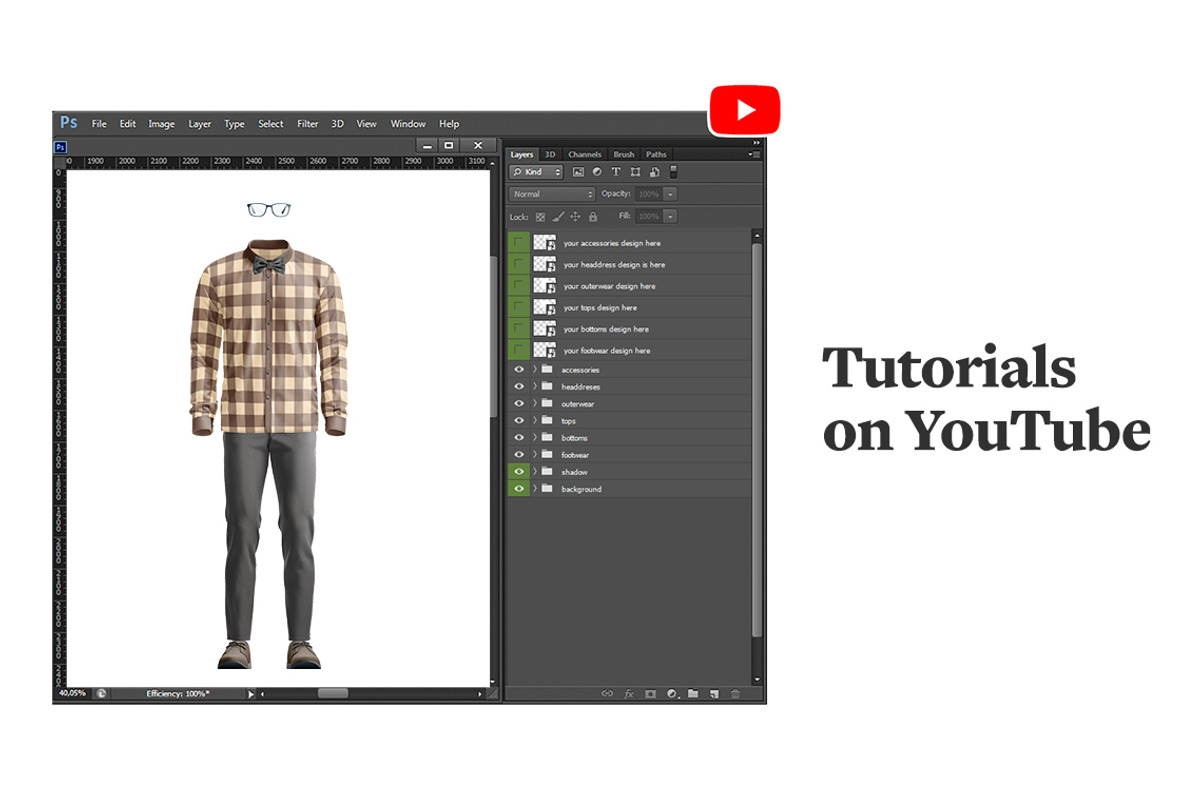Click the Link layers icon
The height and width of the screenshot is (800, 1200).
(x=607, y=693)
